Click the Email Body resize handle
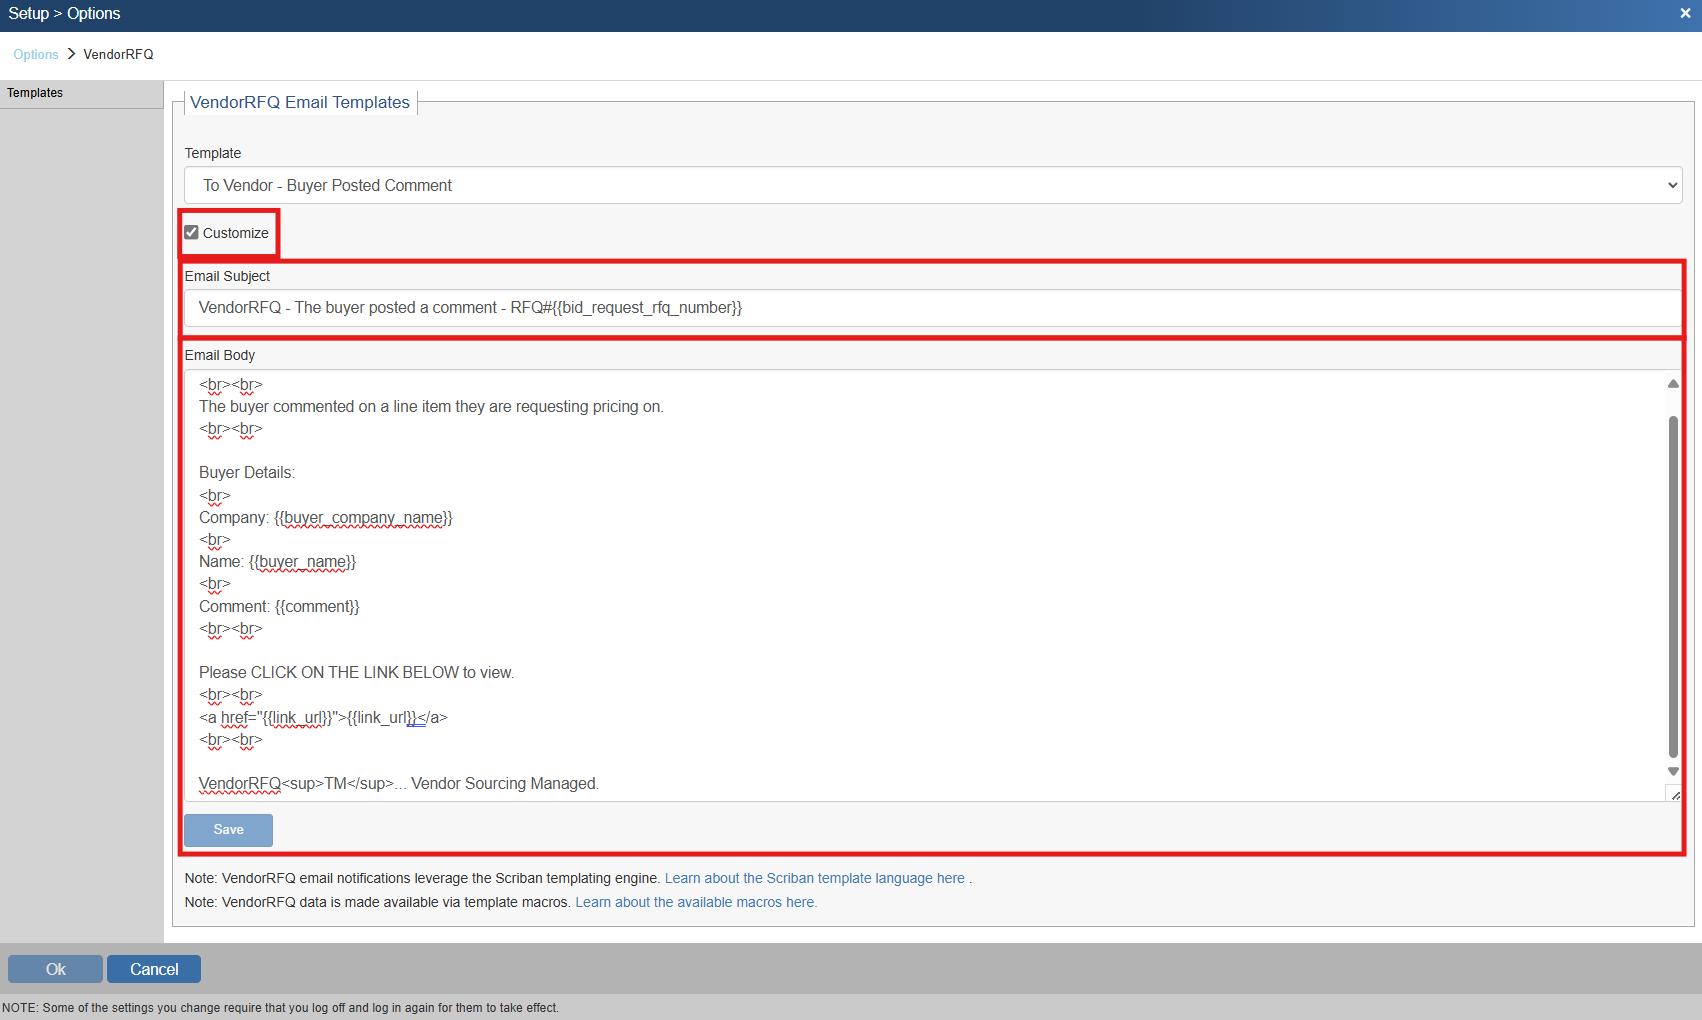Viewport: 1702px width, 1020px height. 1675,795
